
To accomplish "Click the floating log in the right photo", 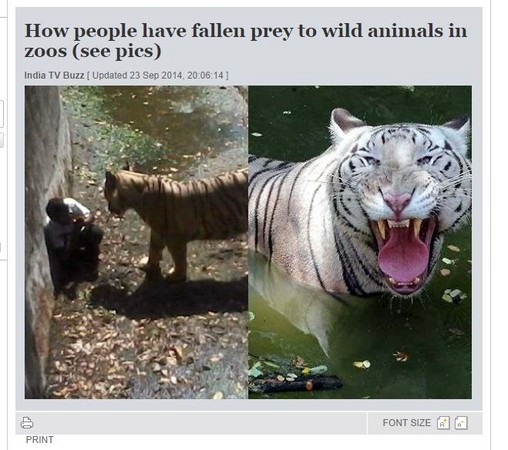I will 297,383.
